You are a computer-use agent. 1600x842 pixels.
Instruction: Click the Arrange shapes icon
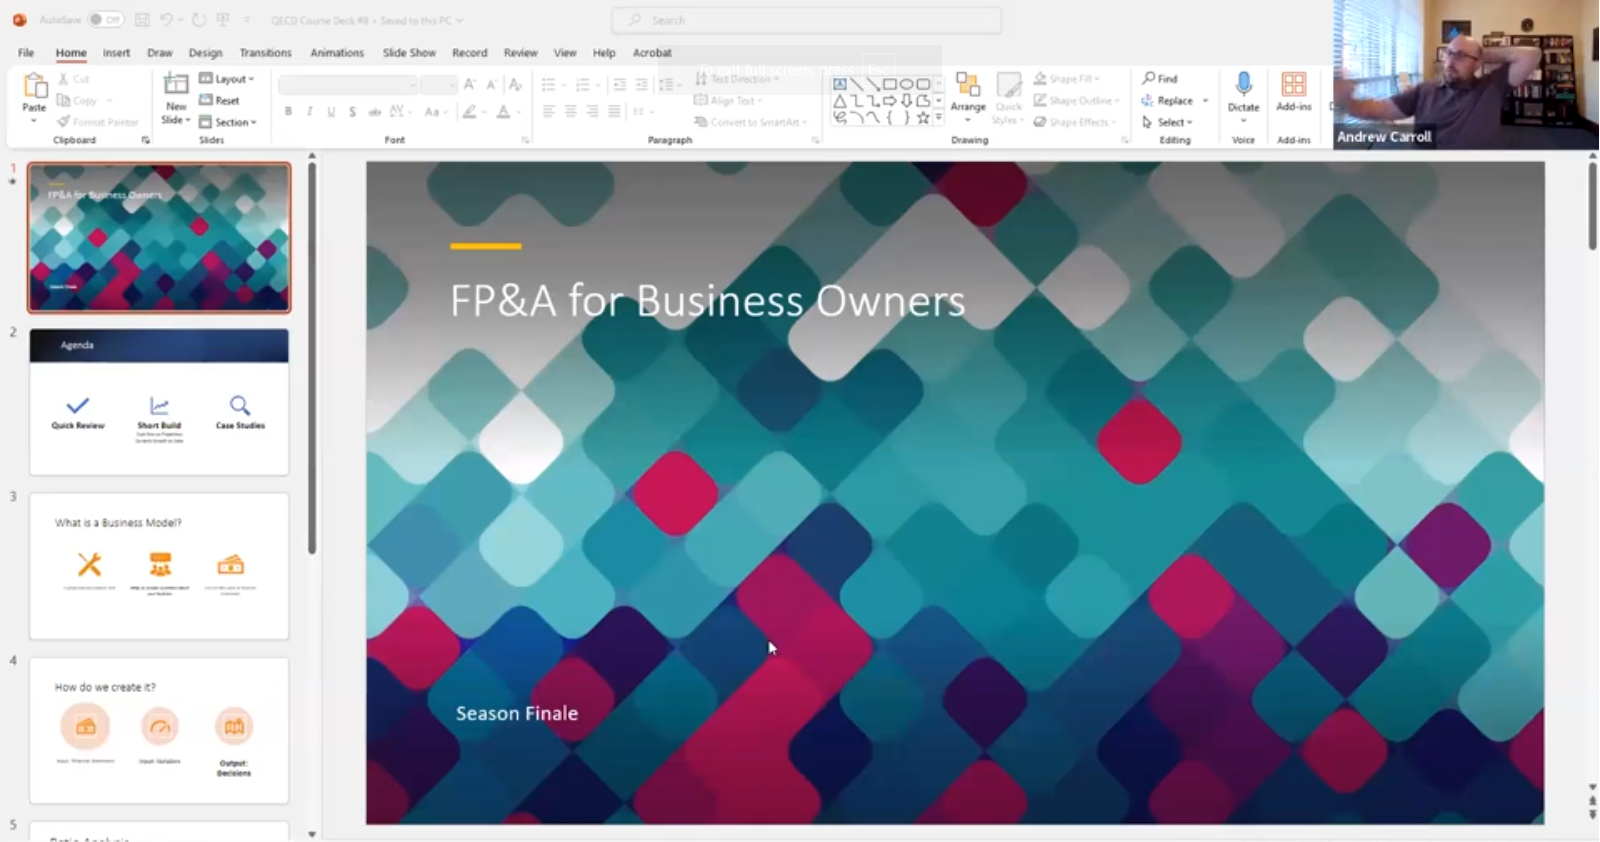click(967, 88)
